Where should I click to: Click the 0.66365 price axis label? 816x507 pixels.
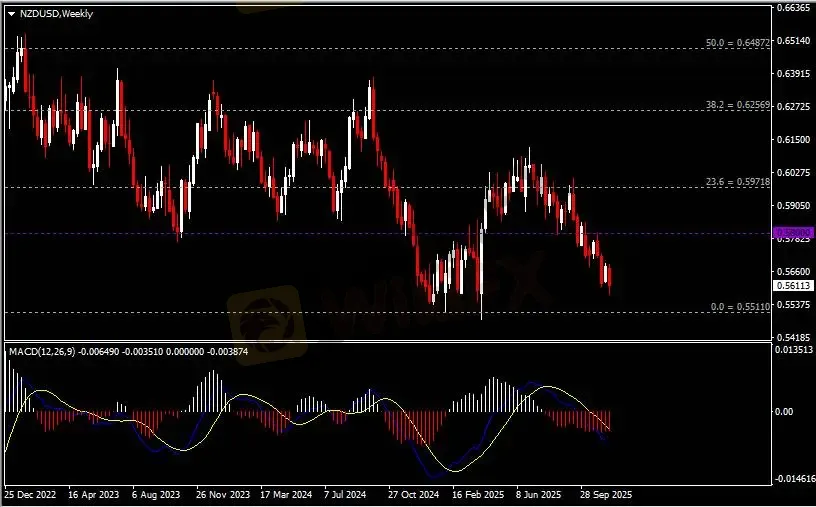point(793,8)
